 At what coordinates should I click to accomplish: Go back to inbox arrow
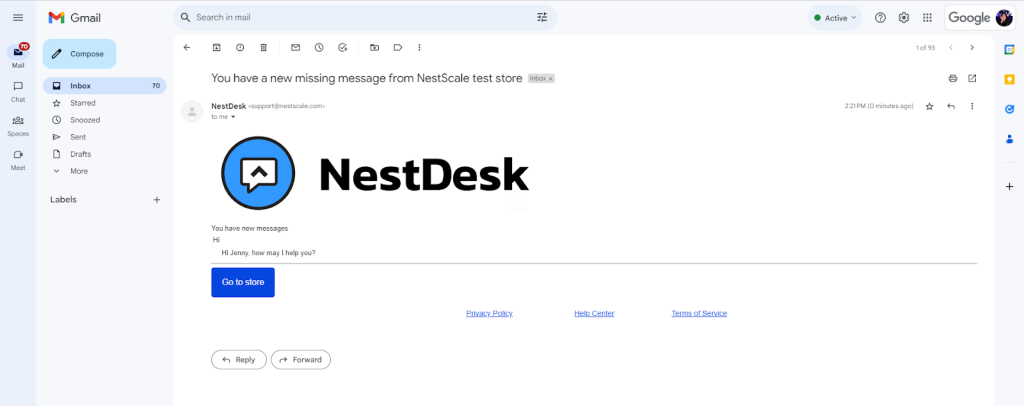[187, 47]
